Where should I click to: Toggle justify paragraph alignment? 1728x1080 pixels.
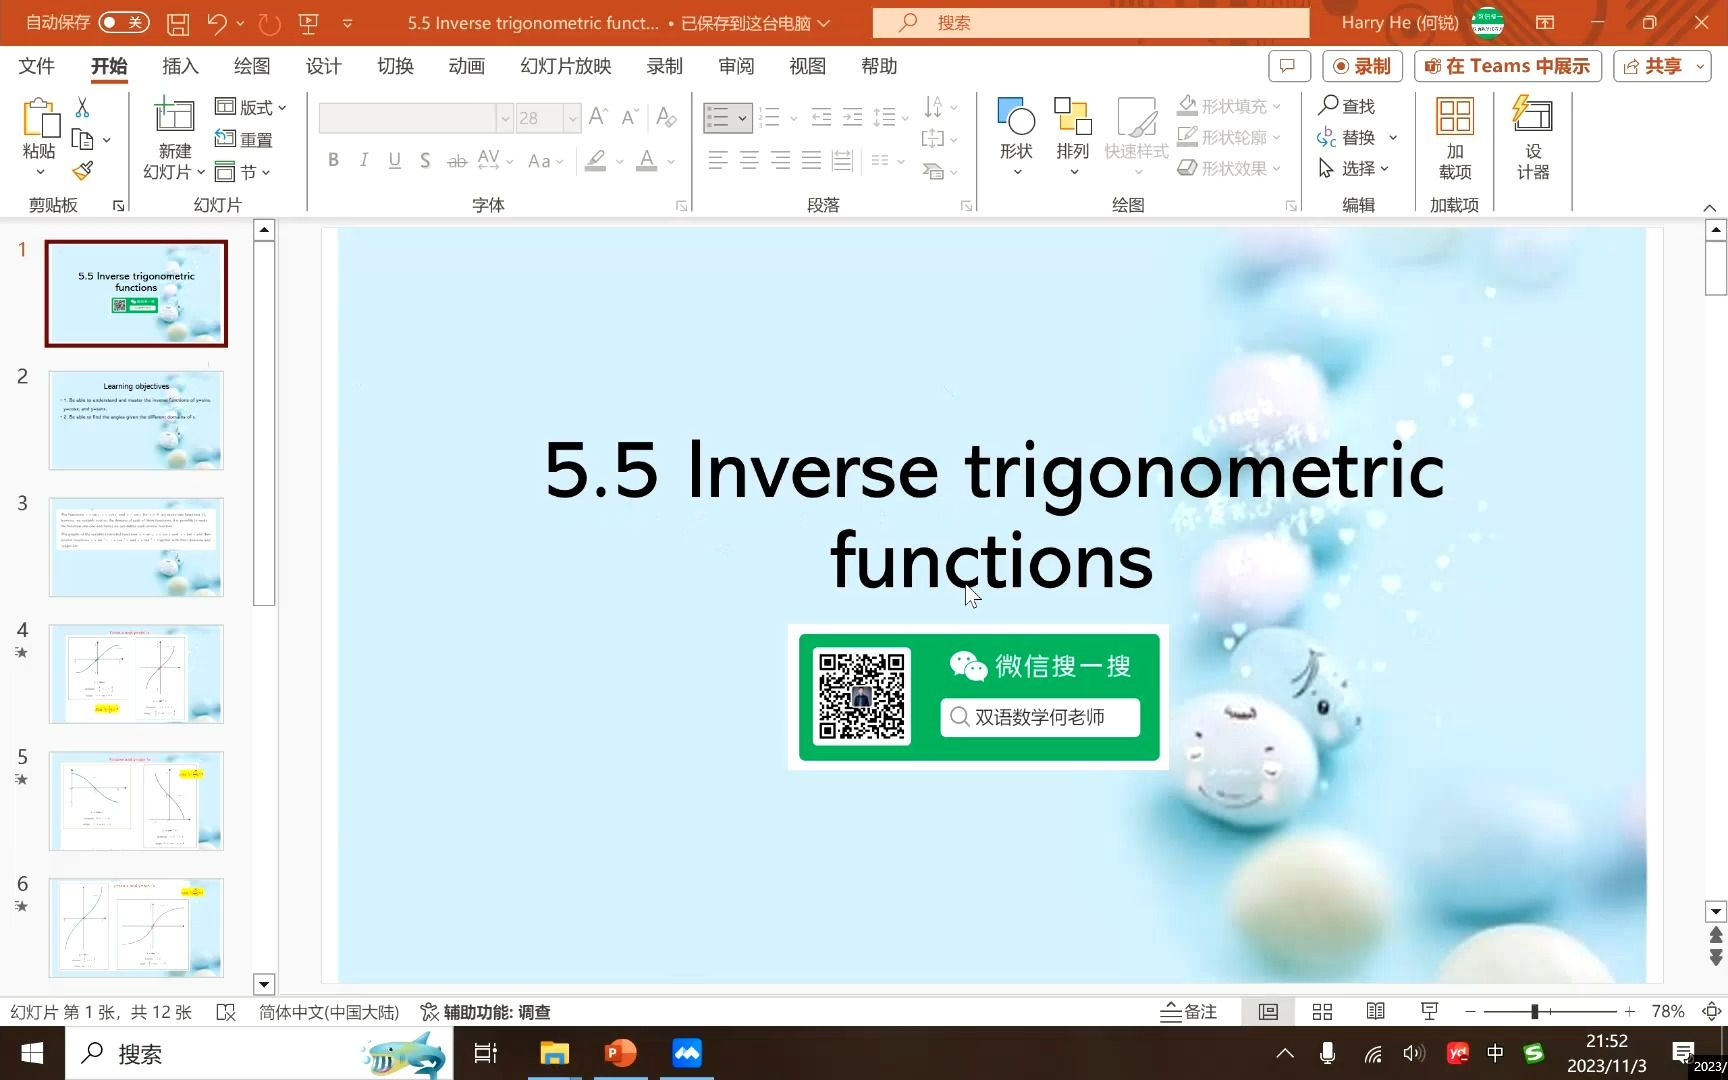coord(811,160)
